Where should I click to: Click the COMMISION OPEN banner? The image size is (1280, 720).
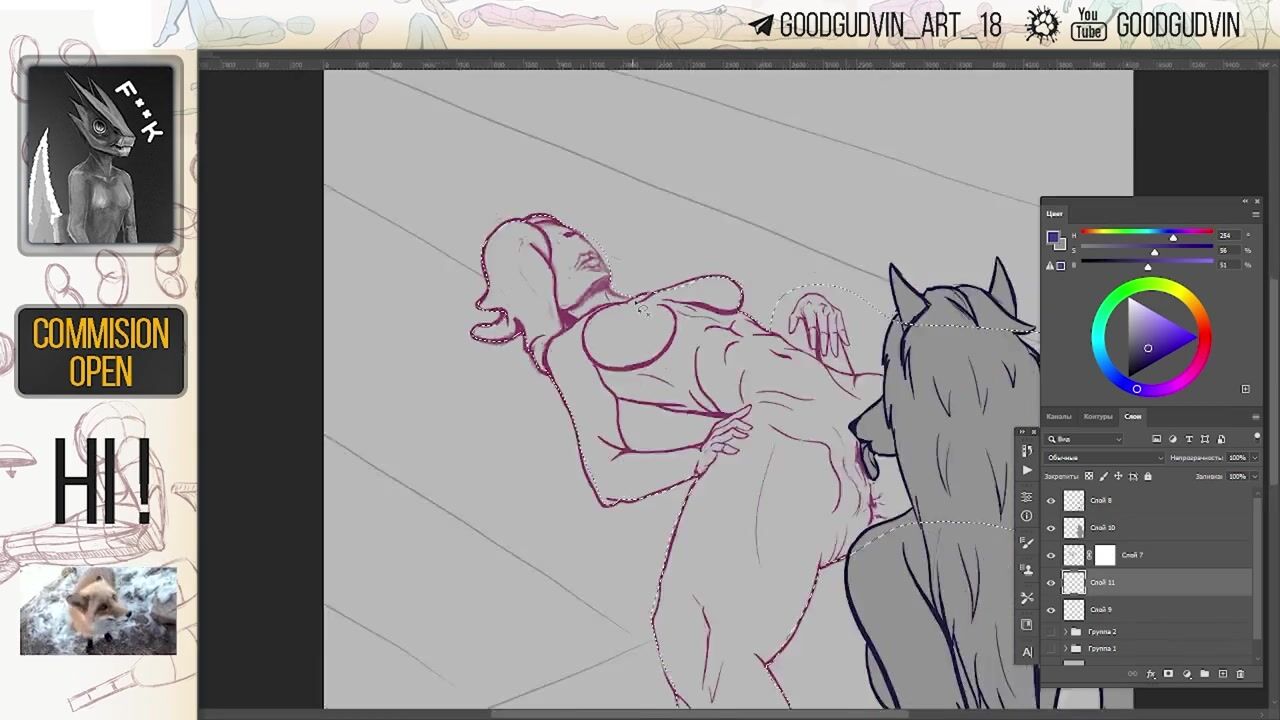click(x=101, y=352)
